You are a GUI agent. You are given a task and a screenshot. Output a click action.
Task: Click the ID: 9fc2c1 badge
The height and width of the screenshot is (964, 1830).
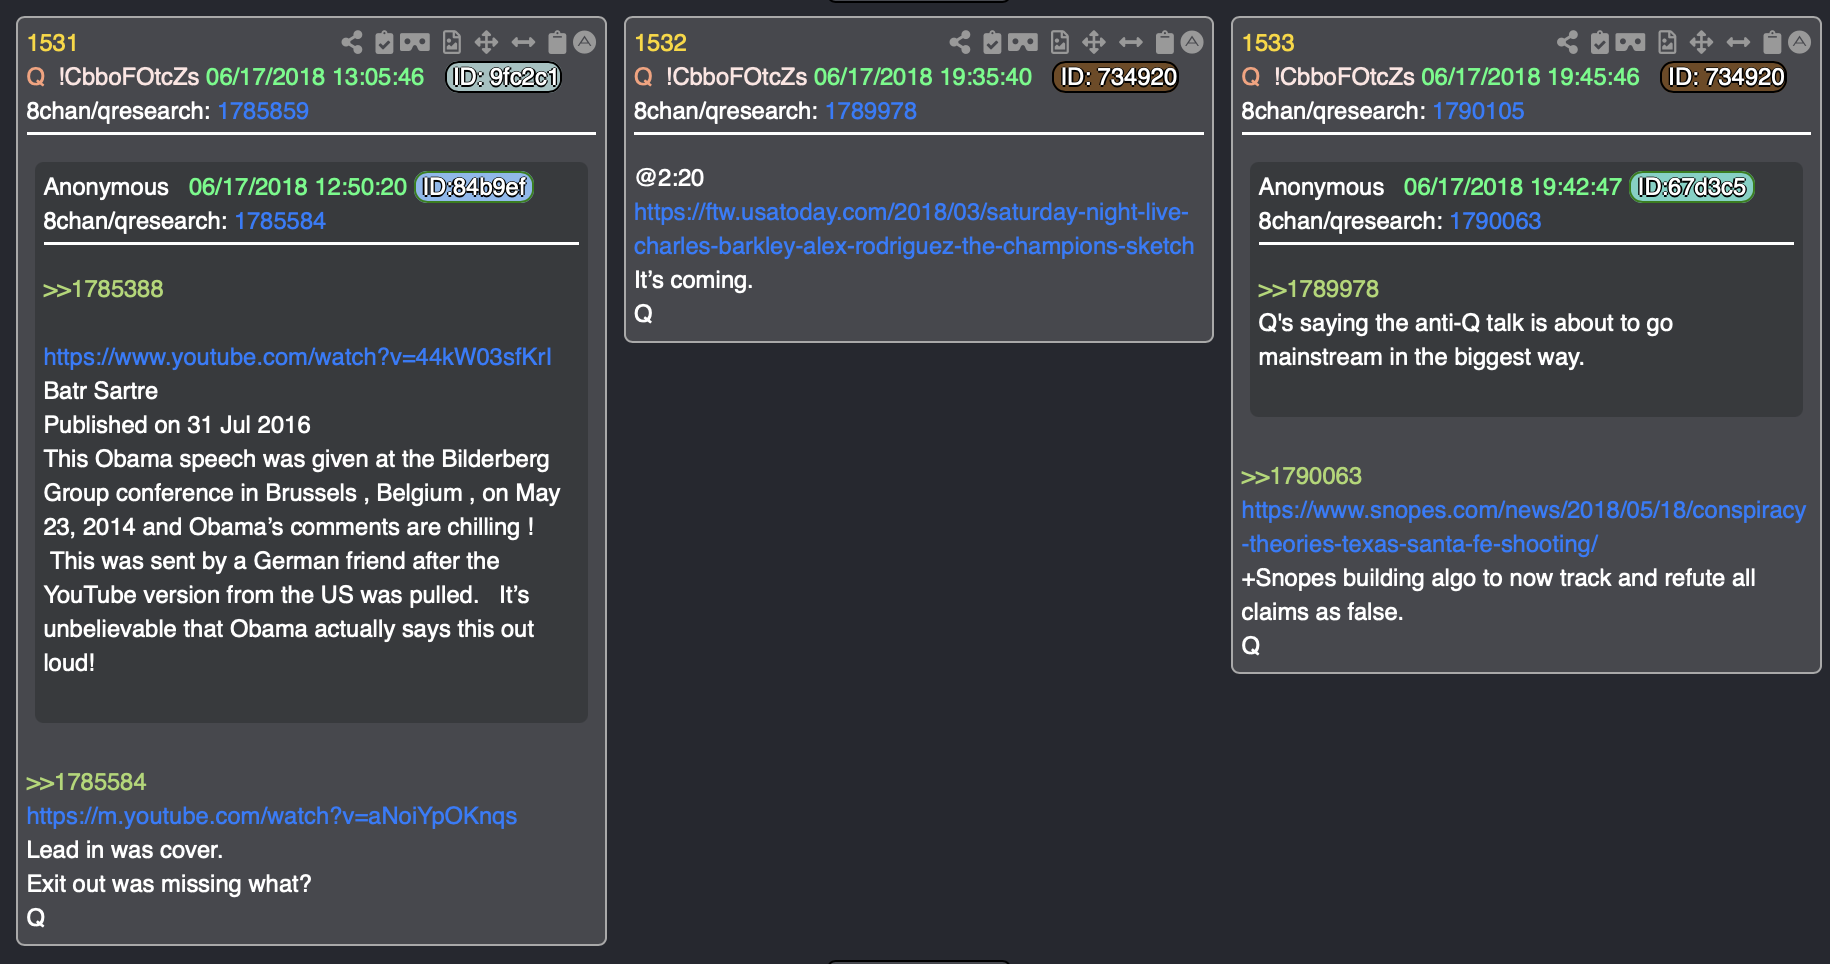504,77
